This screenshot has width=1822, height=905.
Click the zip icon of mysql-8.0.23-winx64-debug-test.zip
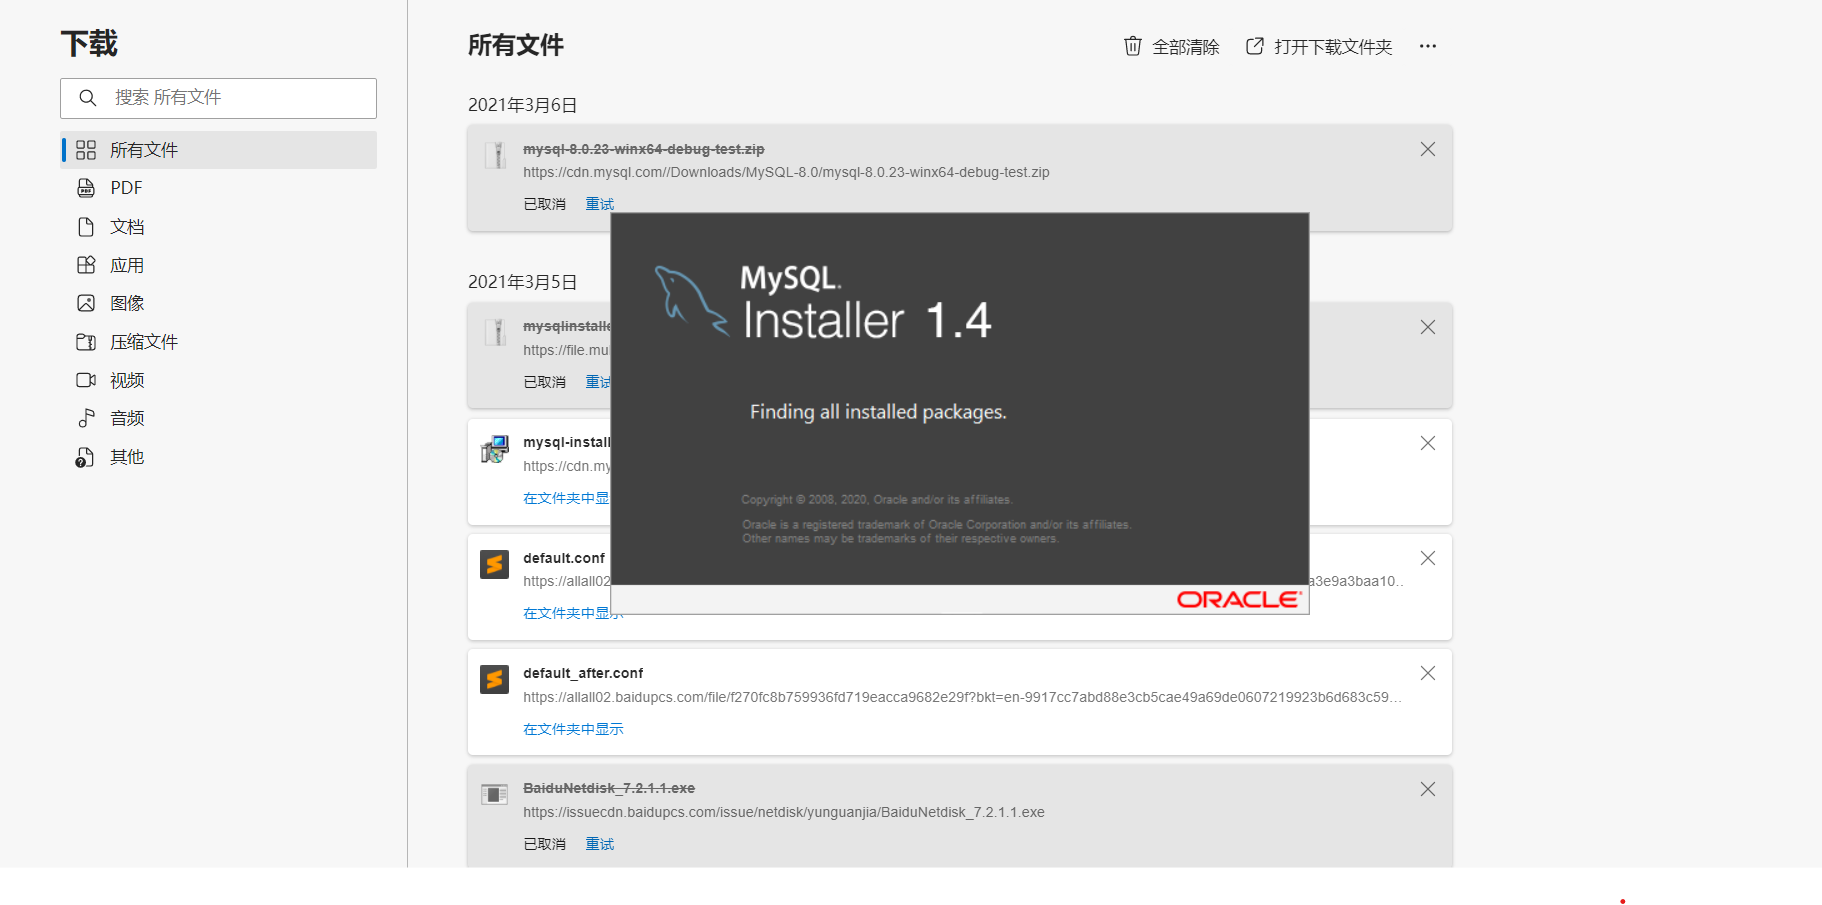(x=495, y=155)
